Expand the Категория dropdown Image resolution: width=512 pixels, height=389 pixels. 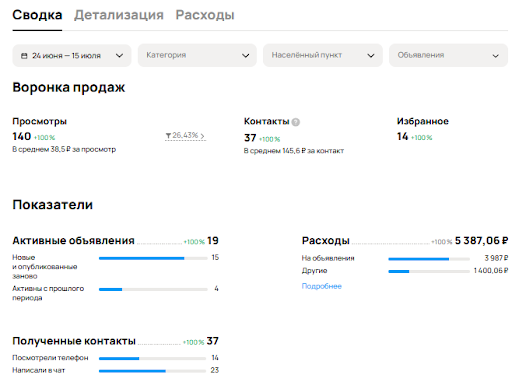pyautogui.click(x=197, y=55)
